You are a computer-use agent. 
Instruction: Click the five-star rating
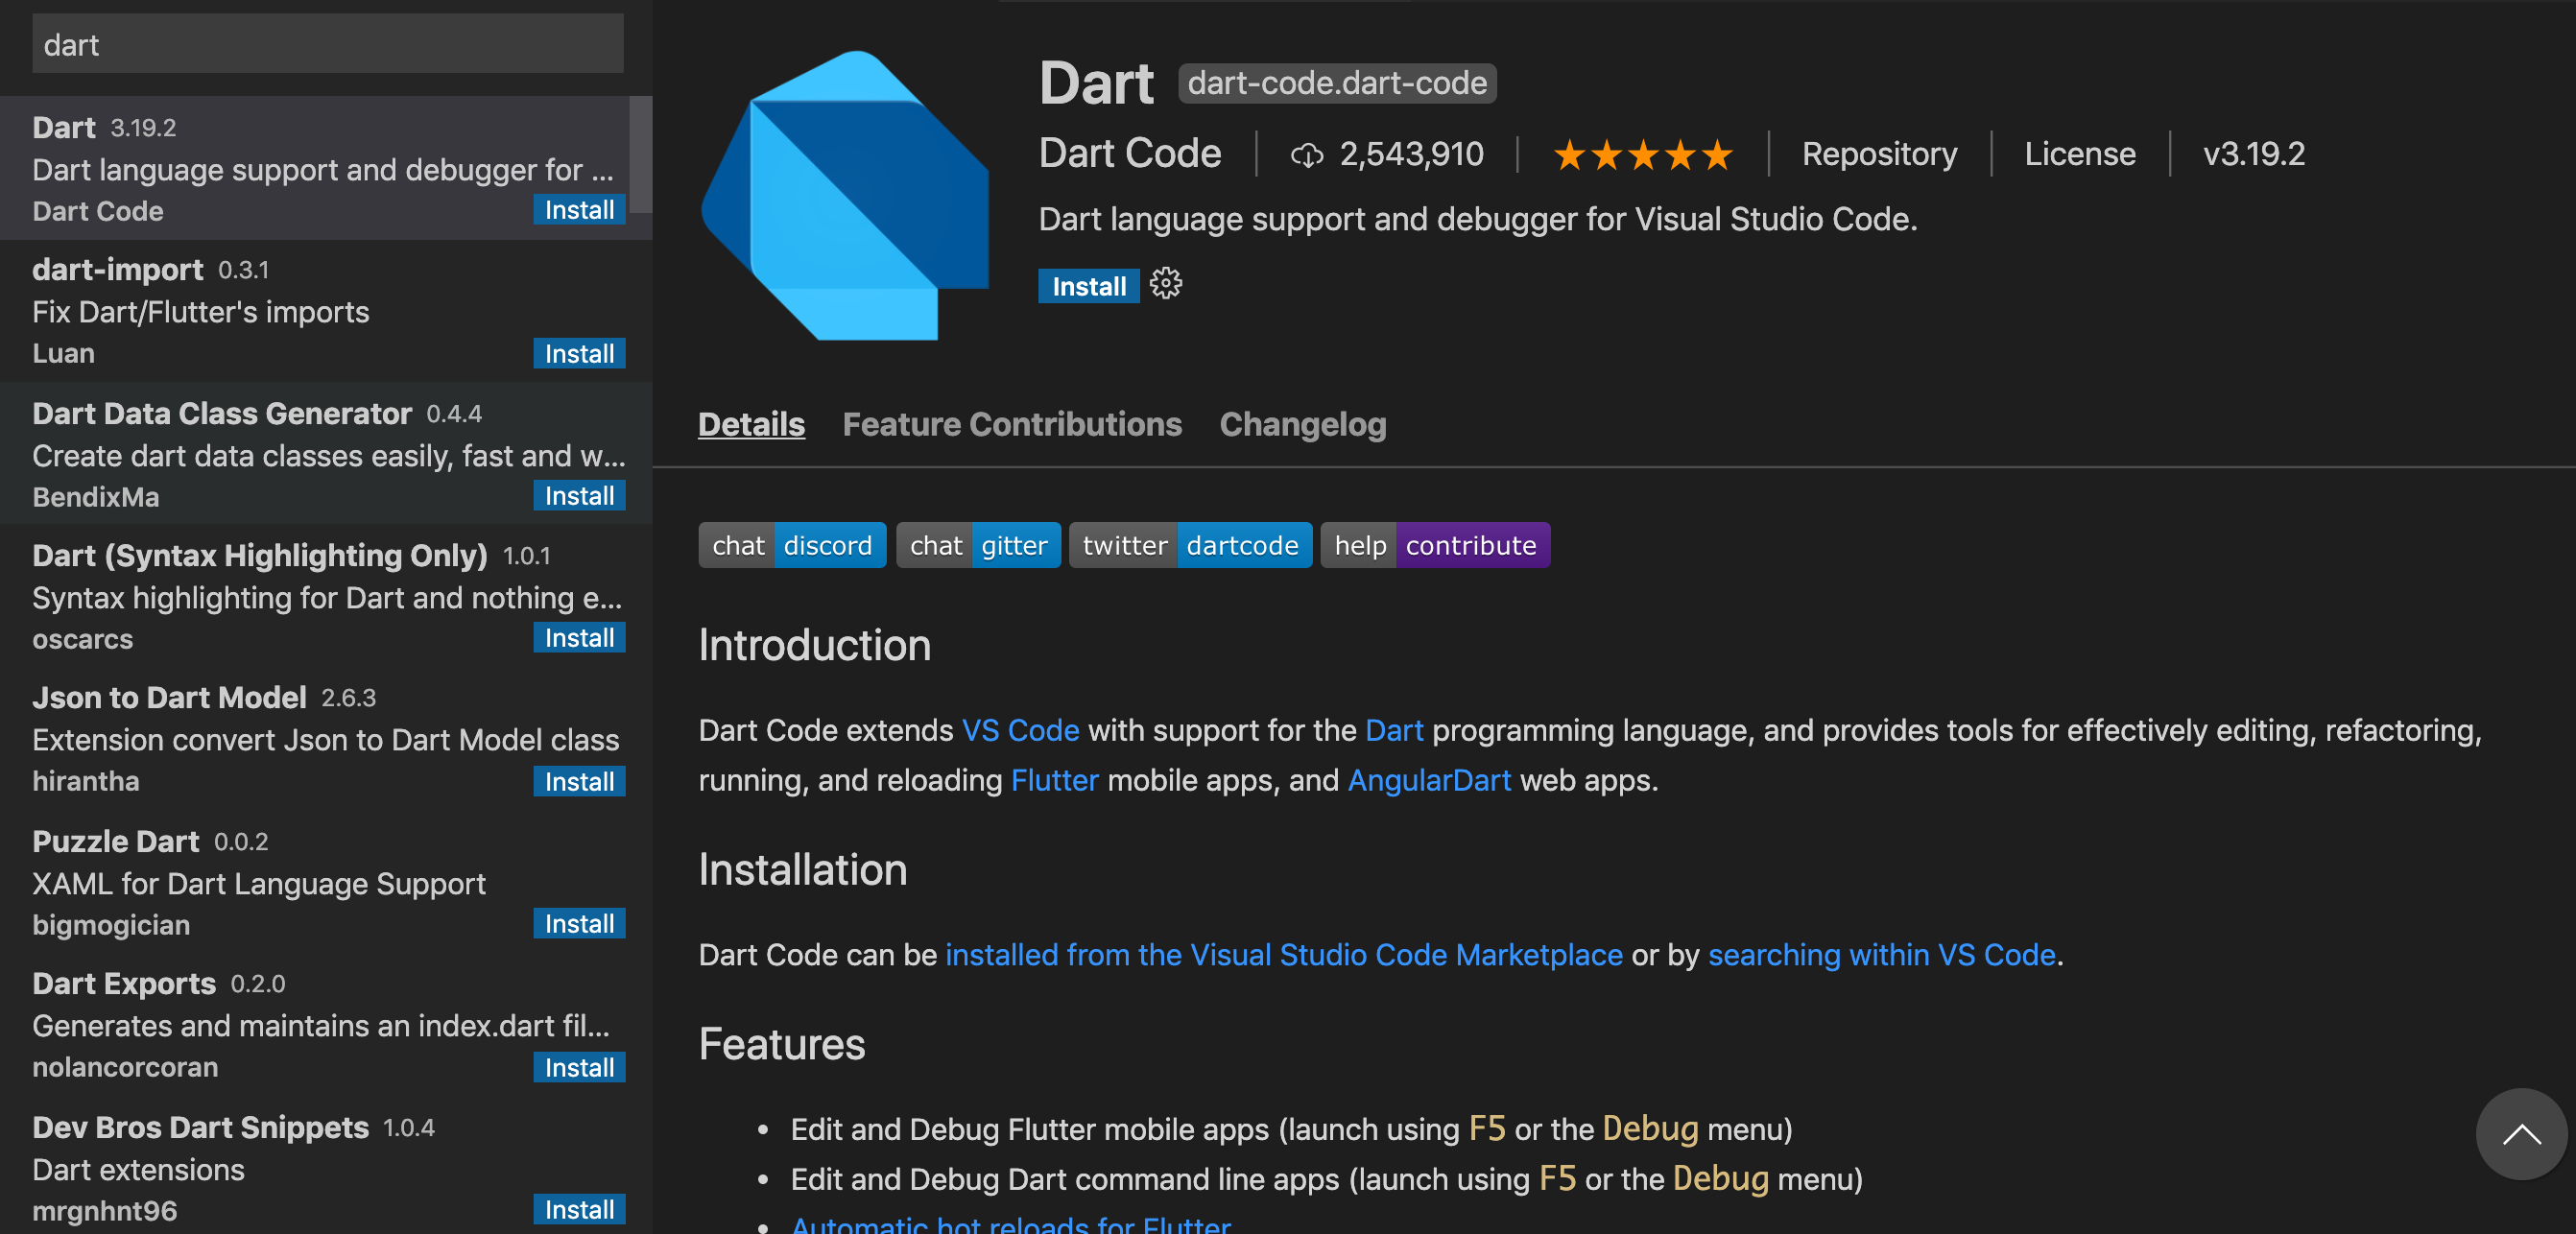[x=1642, y=155]
